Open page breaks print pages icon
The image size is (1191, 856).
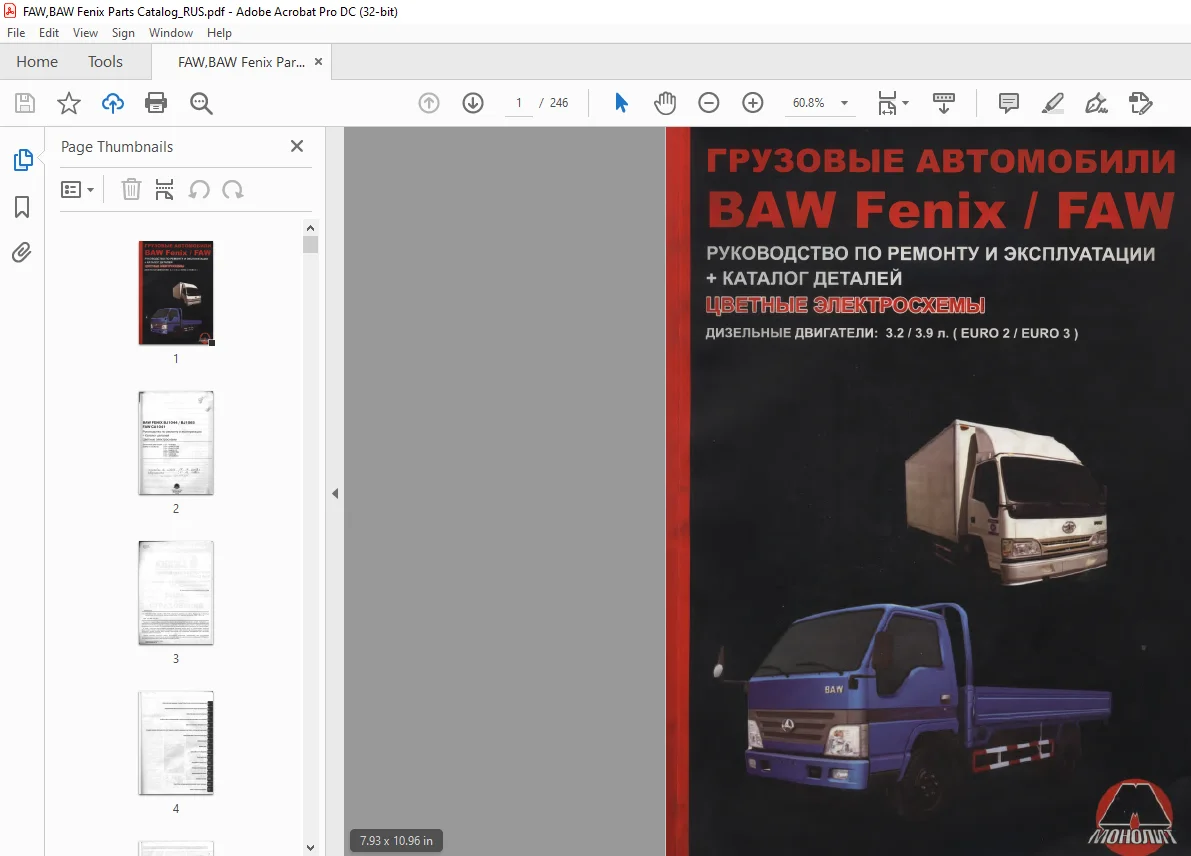pyautogui.click(x=164, y=189)
